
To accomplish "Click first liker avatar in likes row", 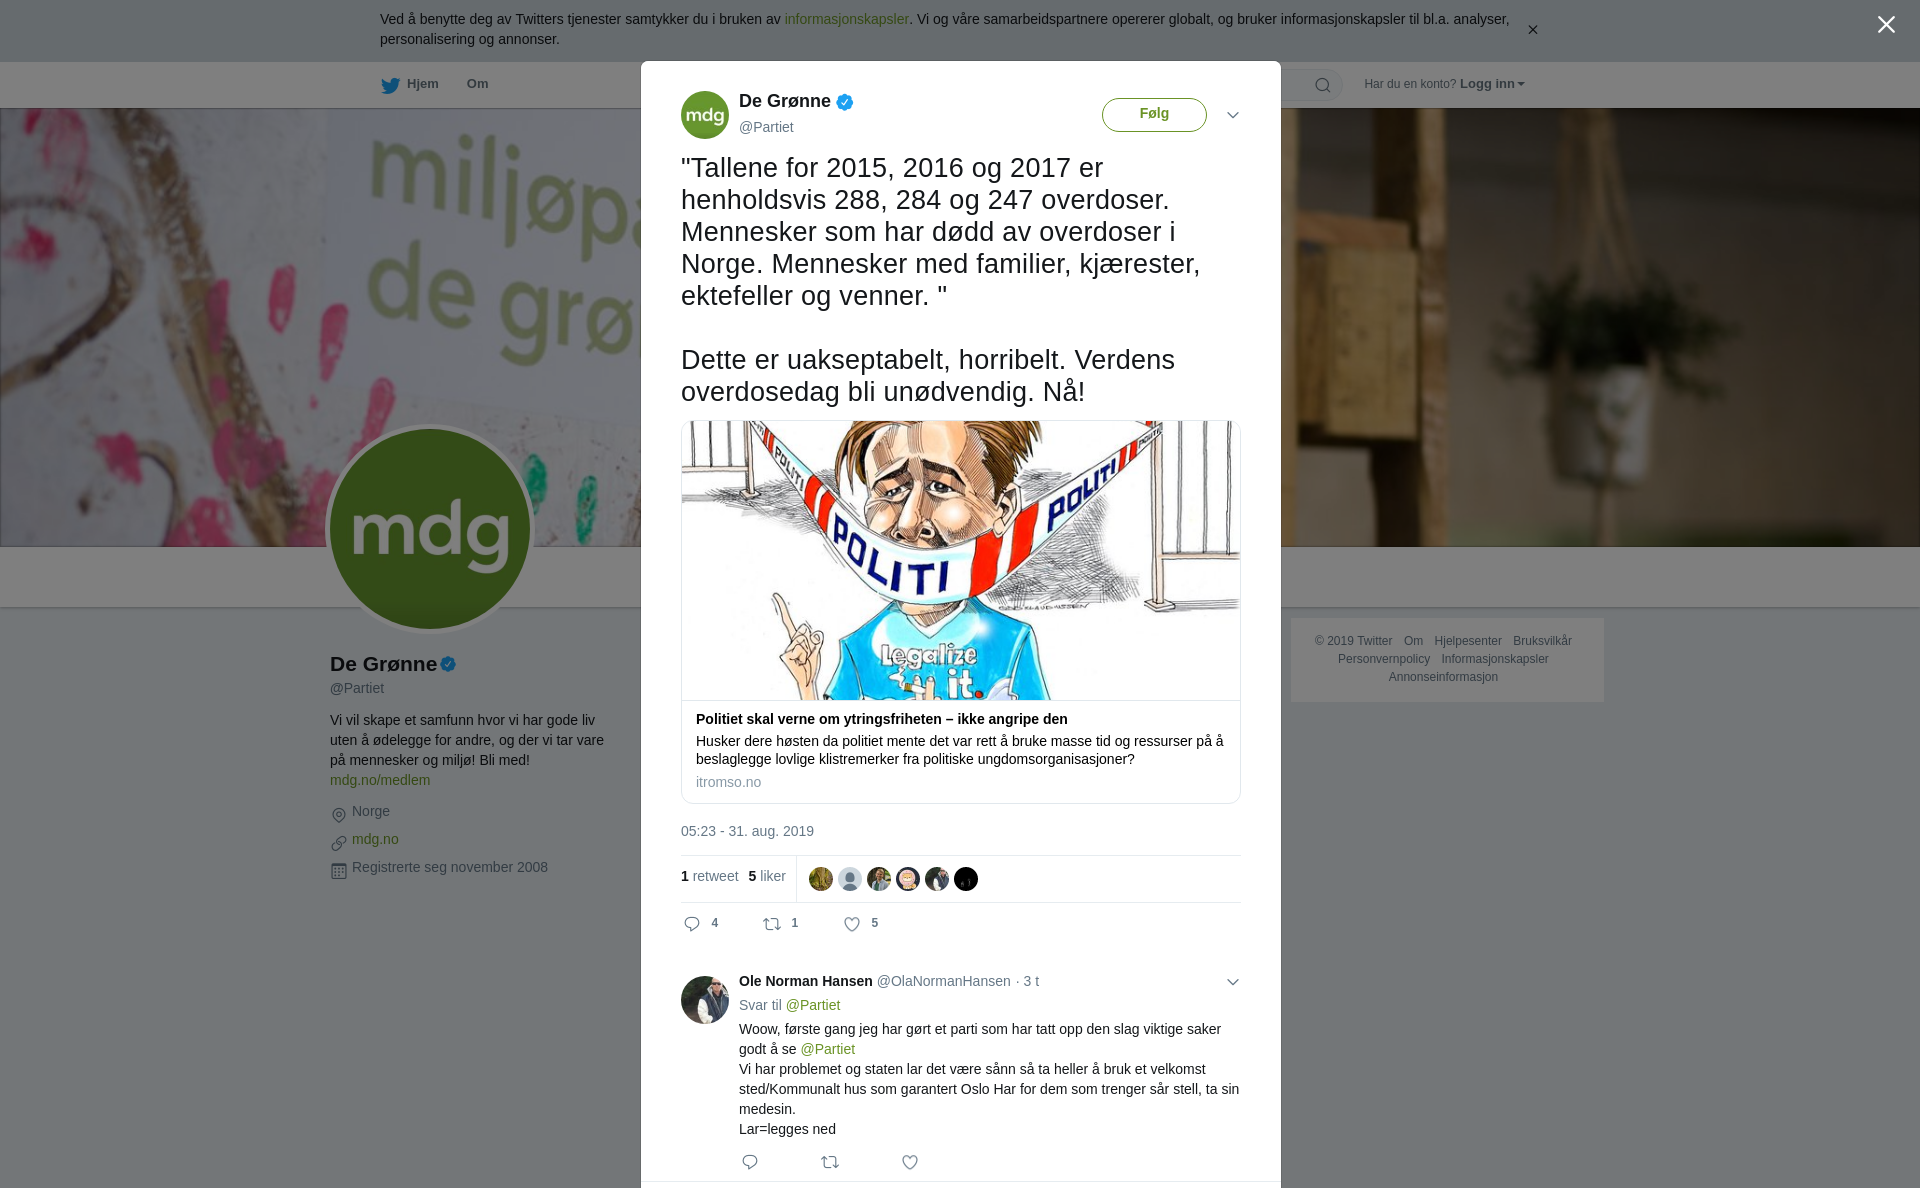I will point(821,879).
